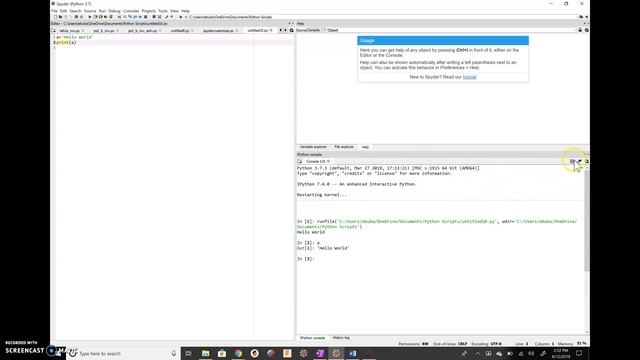Open the View menu
The width and height of the screenshot is (640, 360).
point(174,11)
